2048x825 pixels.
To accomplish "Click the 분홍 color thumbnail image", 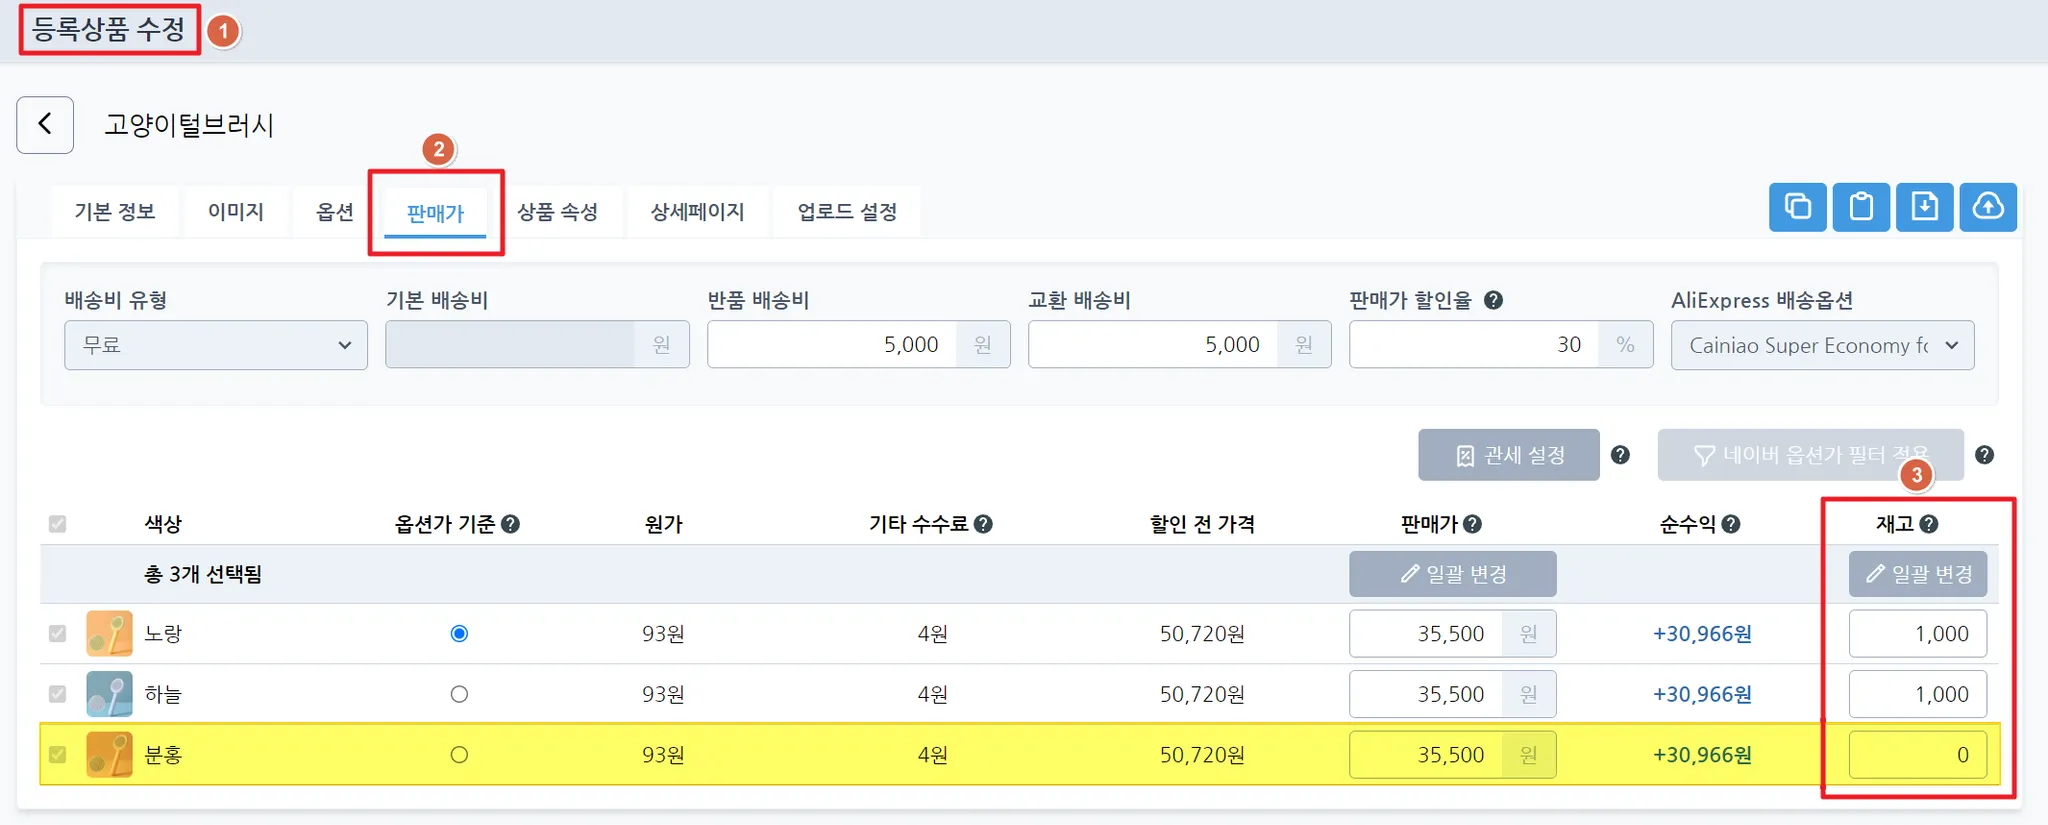I will [x=109, y=755].
